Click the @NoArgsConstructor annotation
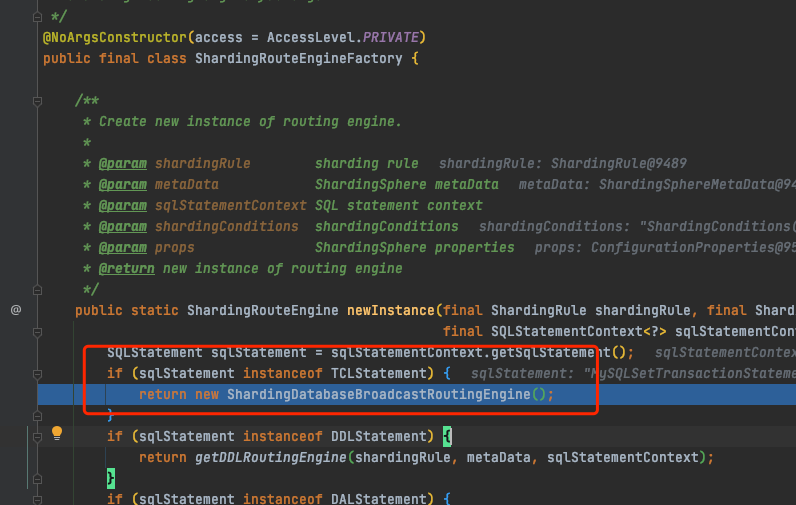 pyautogui.click(x=115, y=38)
